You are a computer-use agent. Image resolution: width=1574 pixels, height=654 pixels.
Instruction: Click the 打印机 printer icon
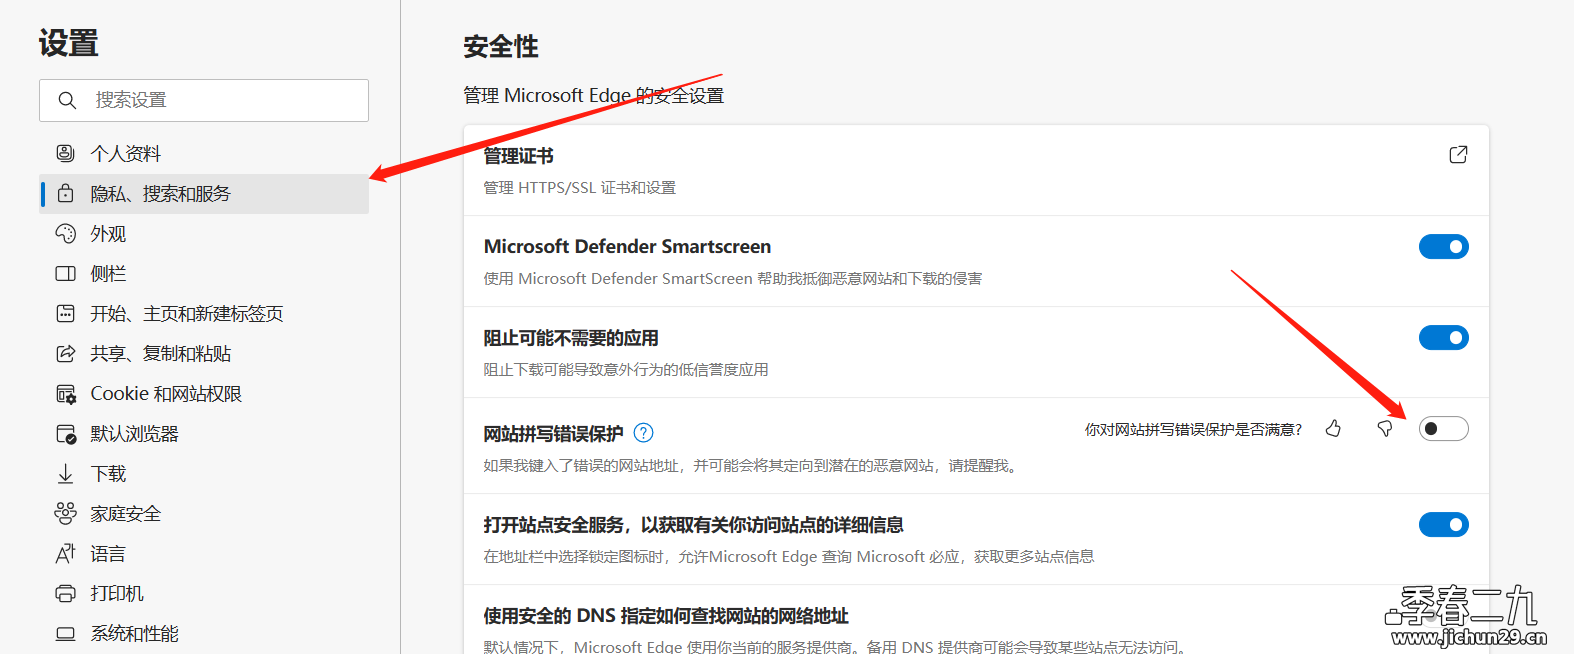(65, 594)
